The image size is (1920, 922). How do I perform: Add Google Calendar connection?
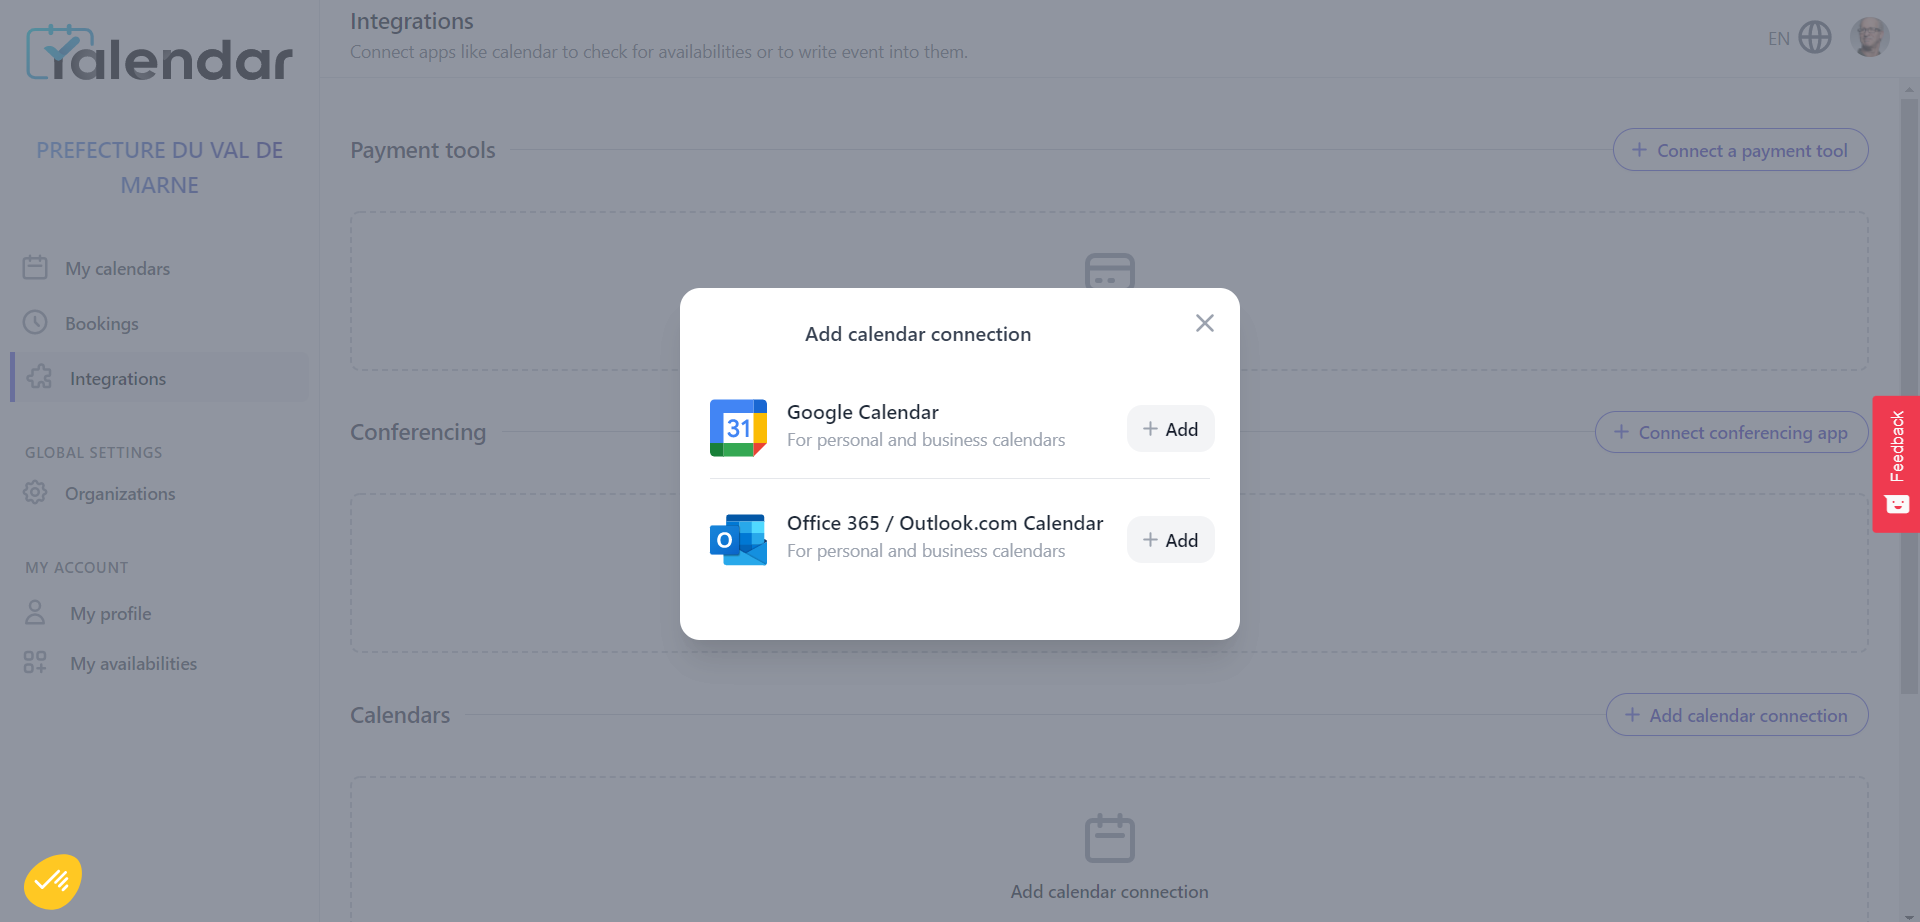point(1170,429)
